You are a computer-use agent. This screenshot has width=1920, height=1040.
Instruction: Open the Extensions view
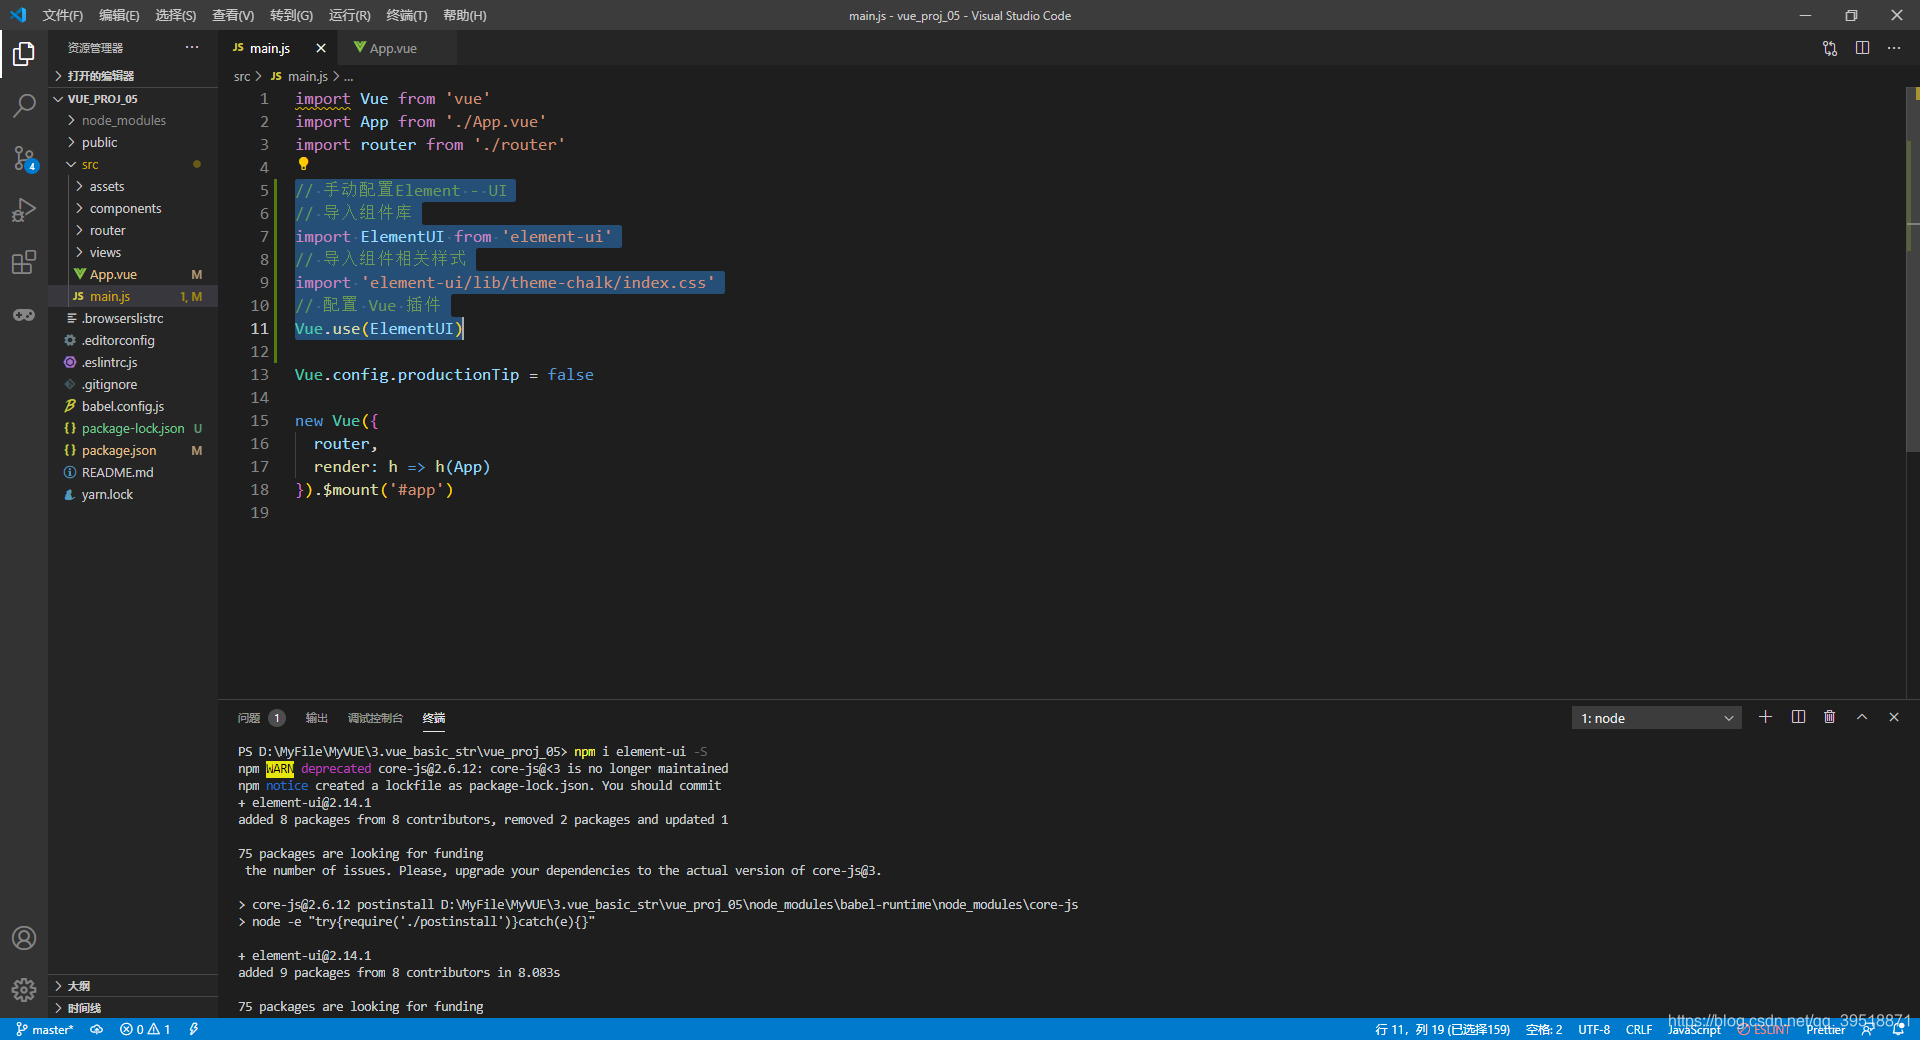[24, 262]
